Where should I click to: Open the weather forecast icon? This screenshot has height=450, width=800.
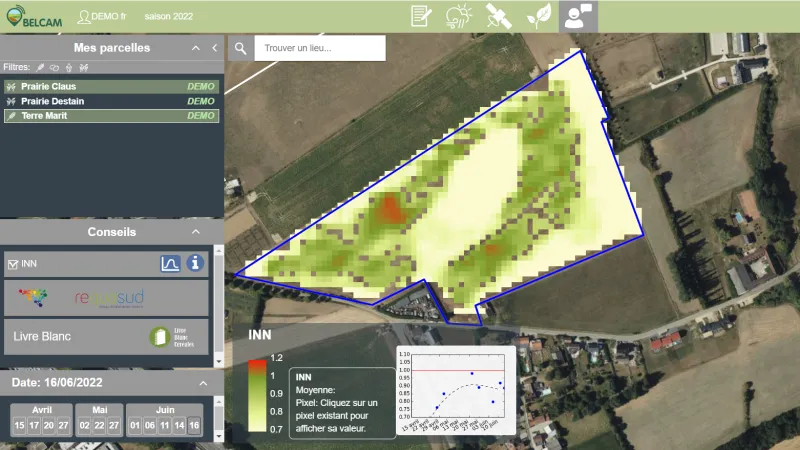pyautogui.click(x=459, y=16)
